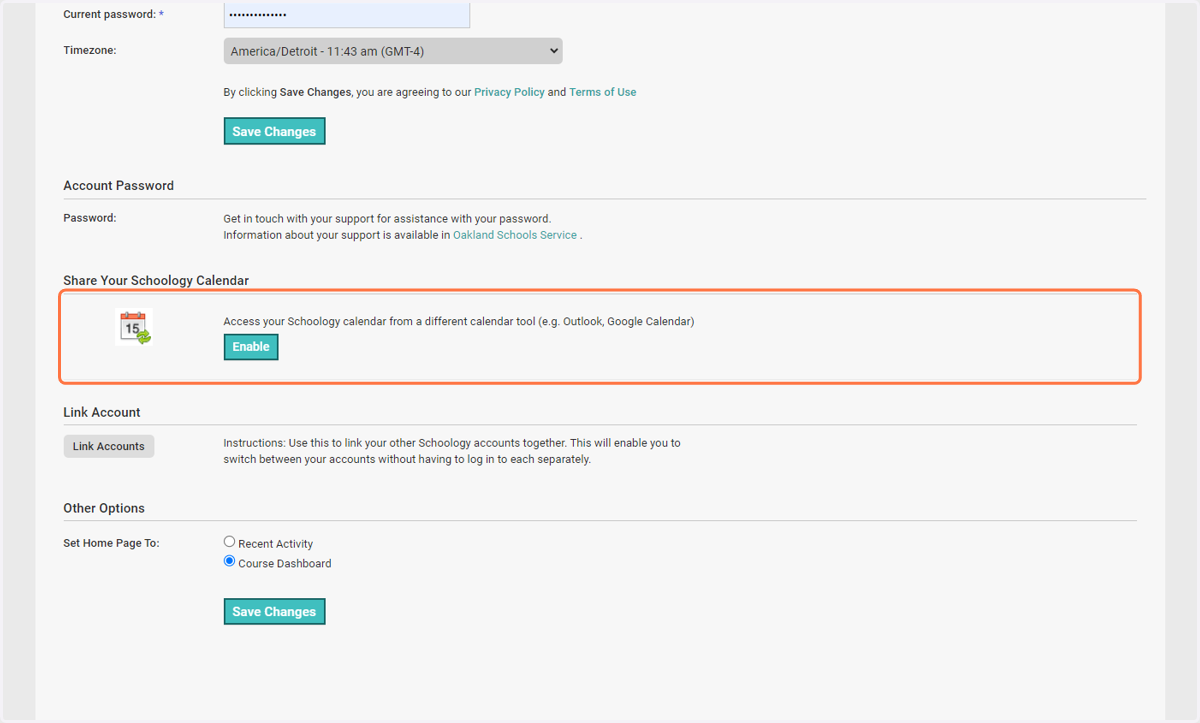Click the Account Password heading
The width and height of the screenshot is (1200, 723).
click(x=118, y=186)
